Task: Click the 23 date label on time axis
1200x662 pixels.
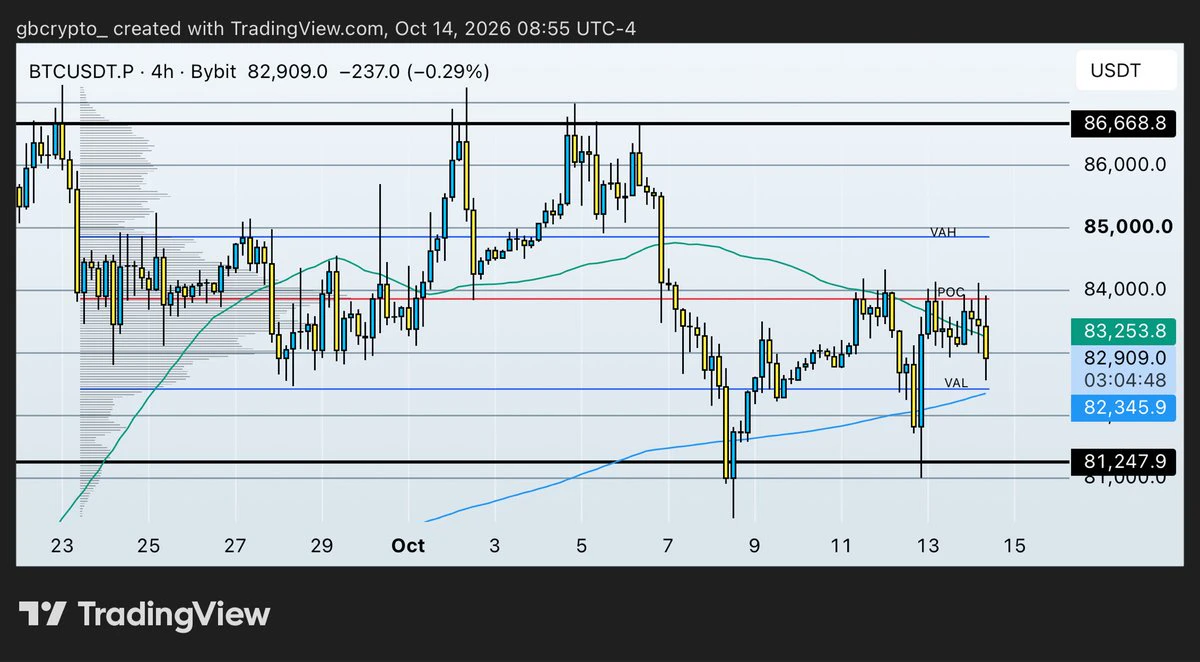Action: point(62,546)
